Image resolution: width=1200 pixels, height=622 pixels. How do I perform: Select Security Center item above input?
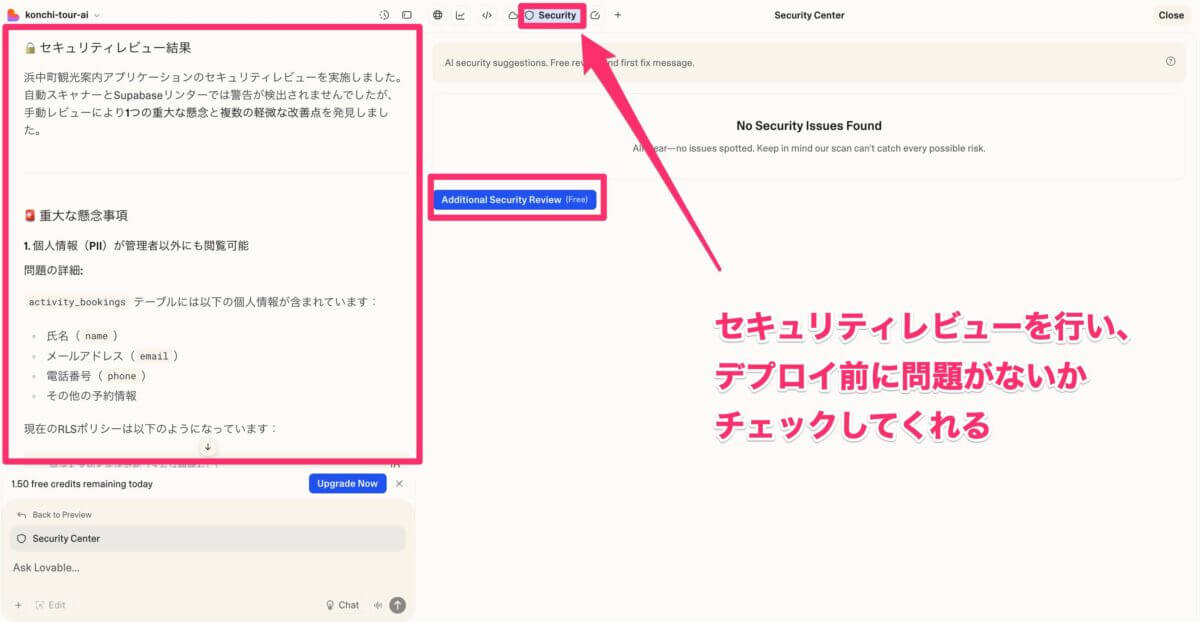66,538
